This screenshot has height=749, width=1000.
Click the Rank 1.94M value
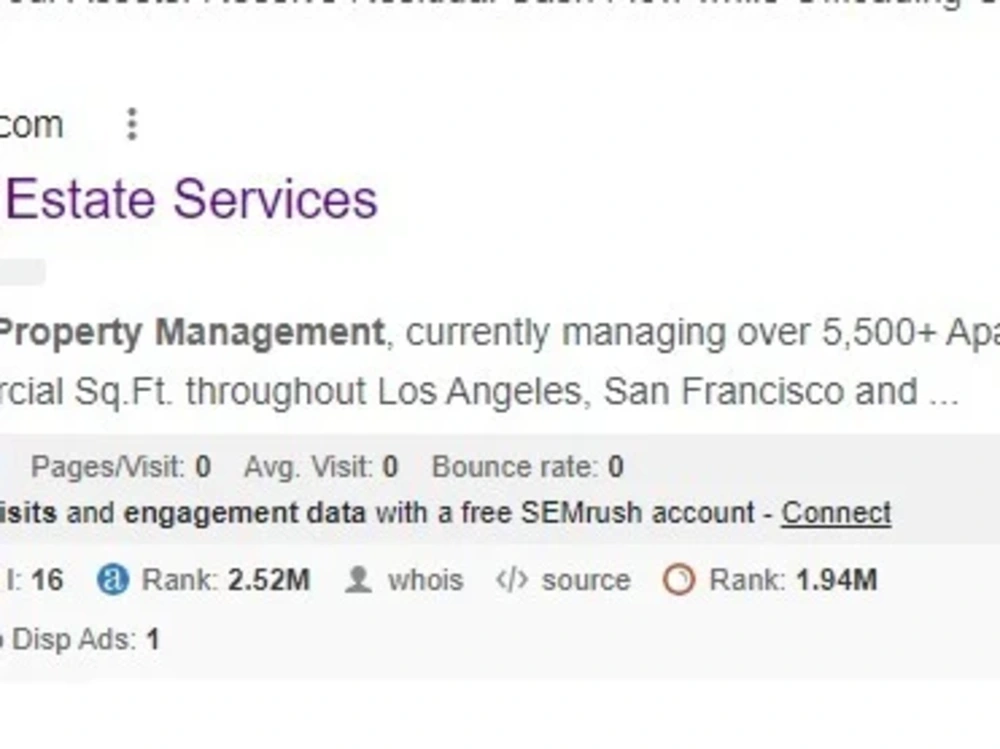click(x=837, y=580)
